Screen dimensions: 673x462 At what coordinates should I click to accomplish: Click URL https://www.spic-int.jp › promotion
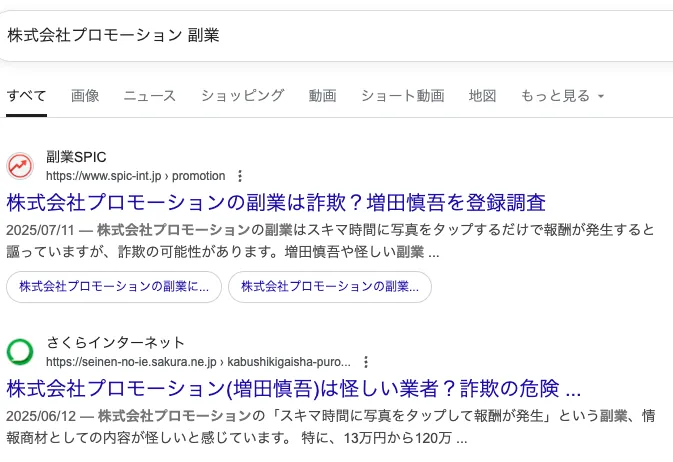coord(136,176)
